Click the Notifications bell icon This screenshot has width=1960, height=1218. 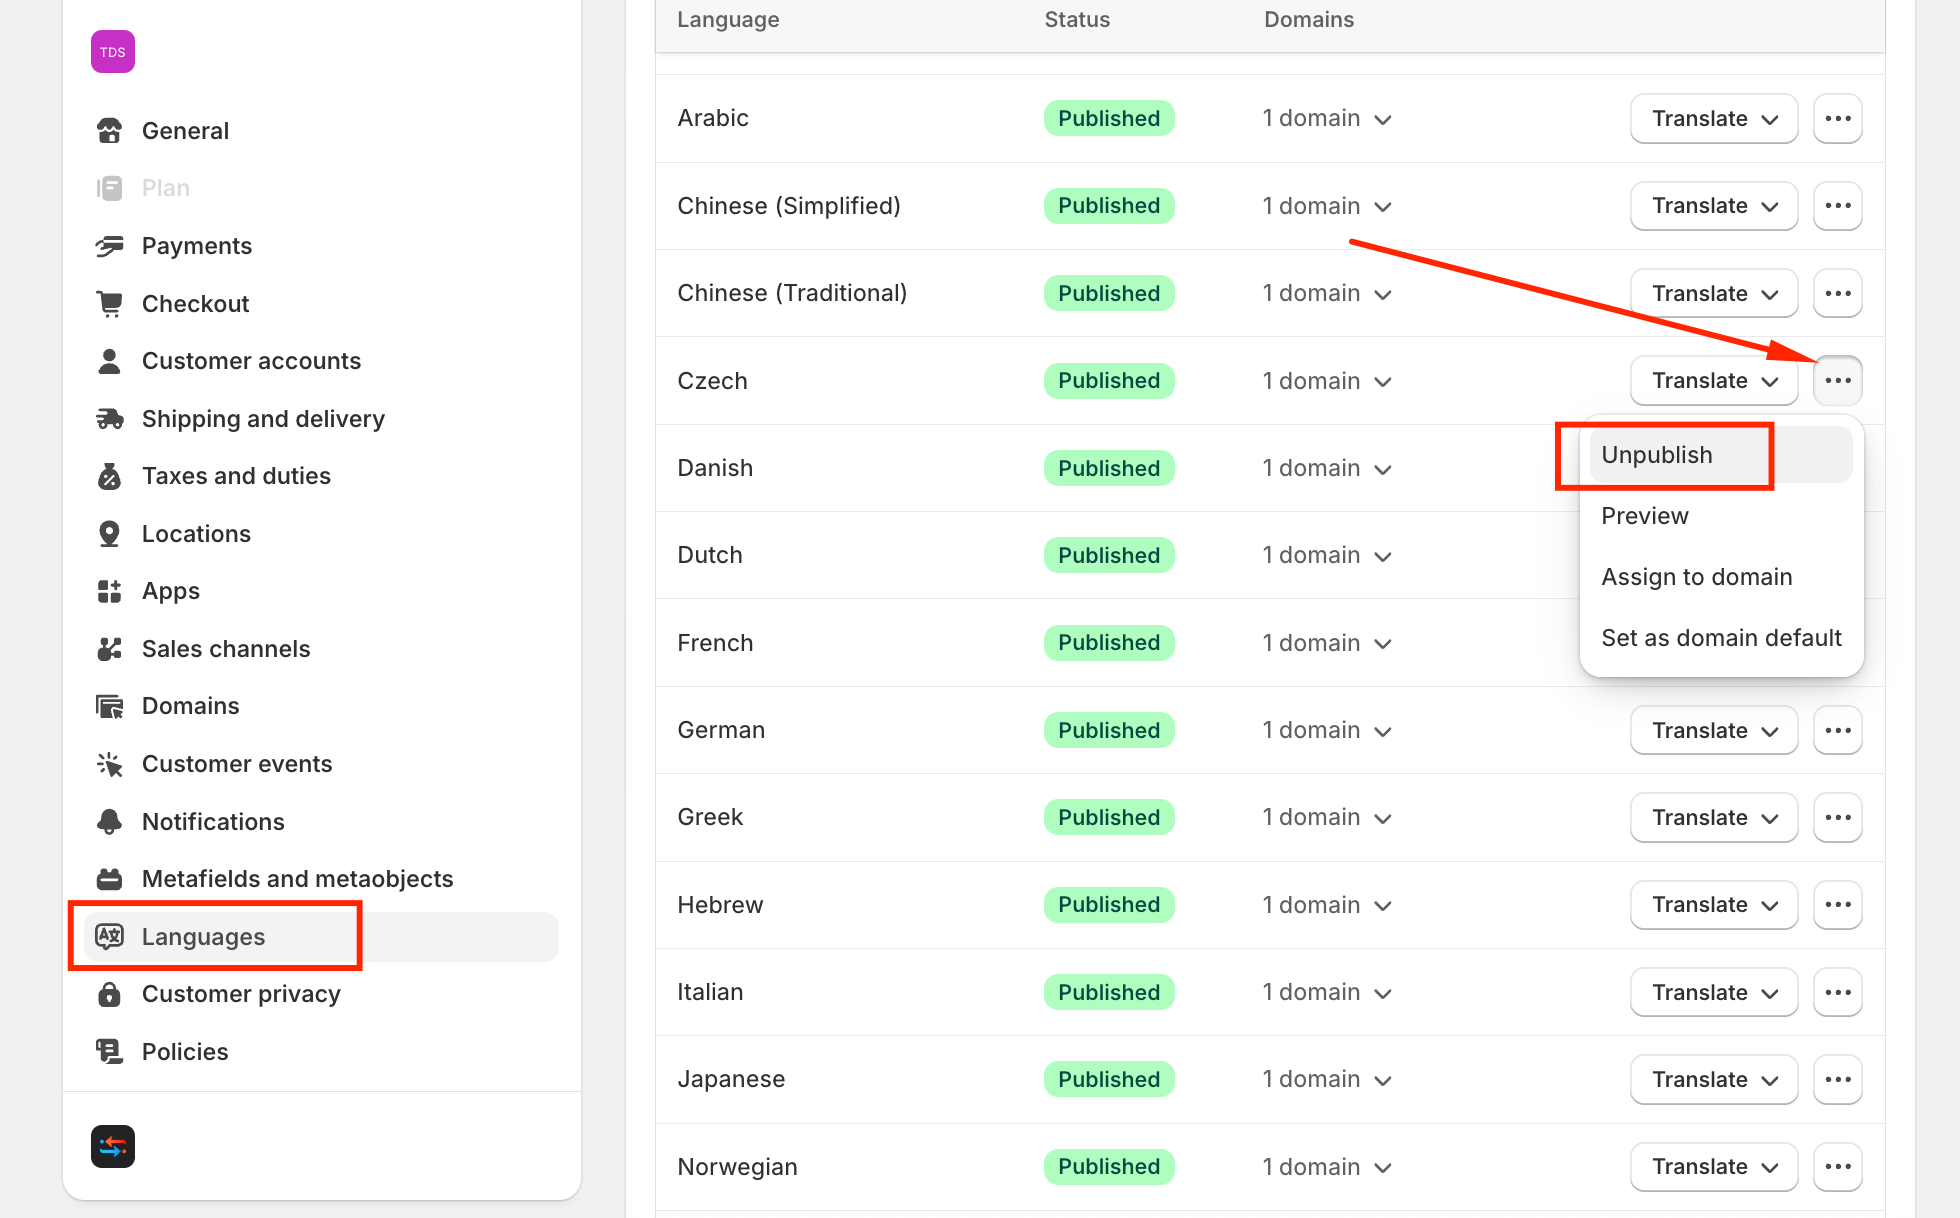point(110,822)
